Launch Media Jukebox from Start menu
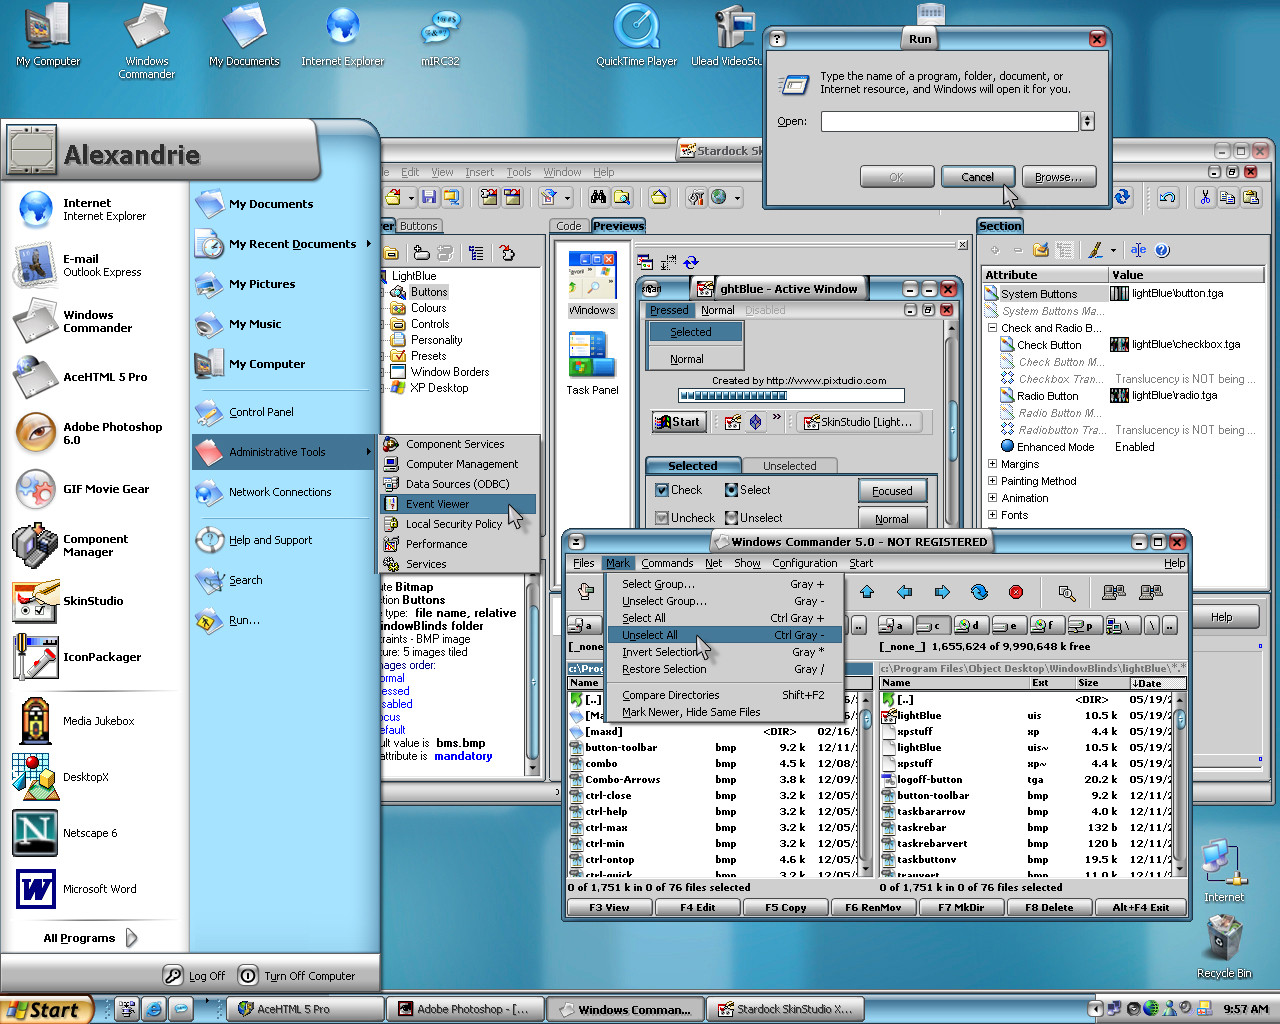This screenshot has width=1280, height=1024. [75, 721]
